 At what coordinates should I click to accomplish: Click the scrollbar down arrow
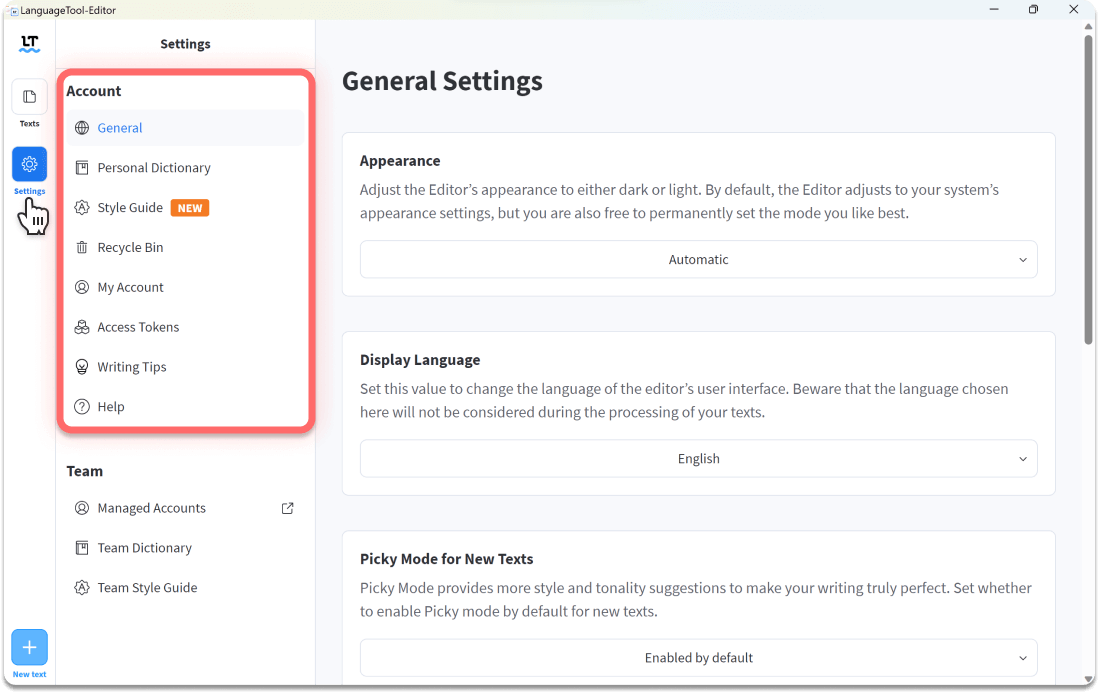point(1088,679)
